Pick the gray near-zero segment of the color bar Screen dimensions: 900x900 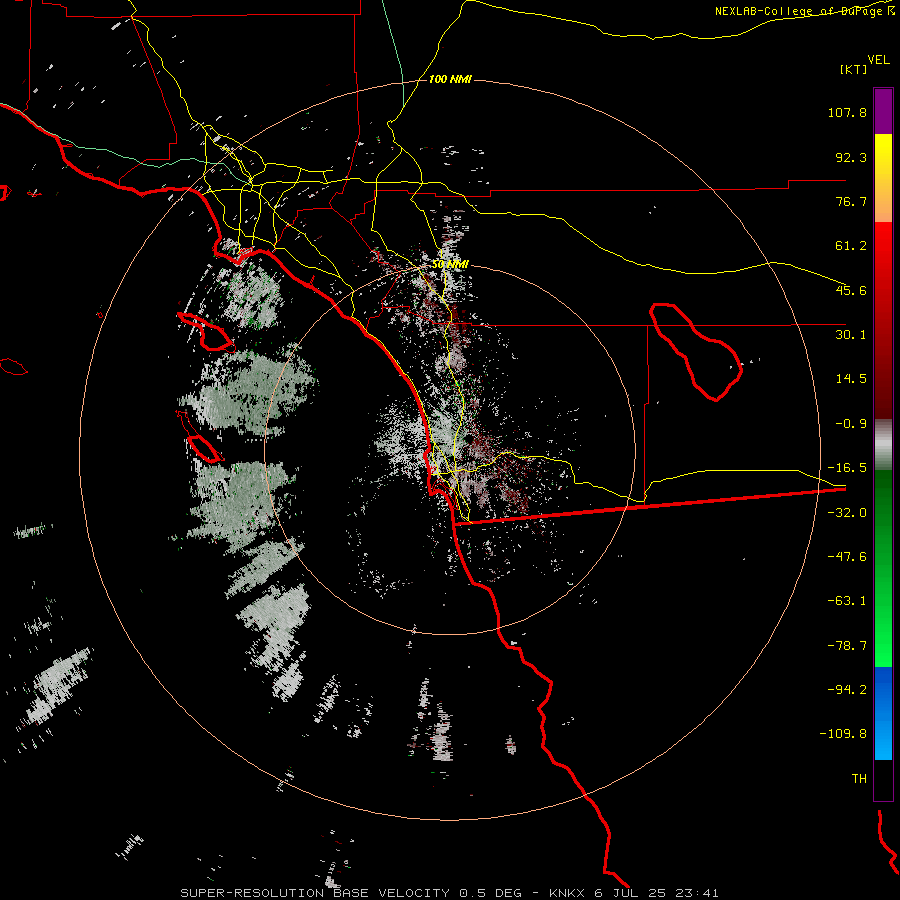[x=883, y=444]
